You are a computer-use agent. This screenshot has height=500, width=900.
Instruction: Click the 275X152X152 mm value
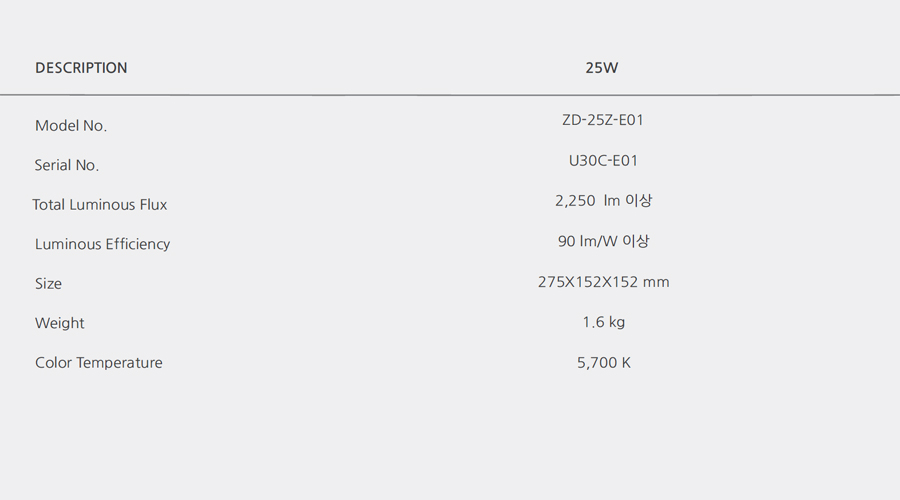point(603,282)
